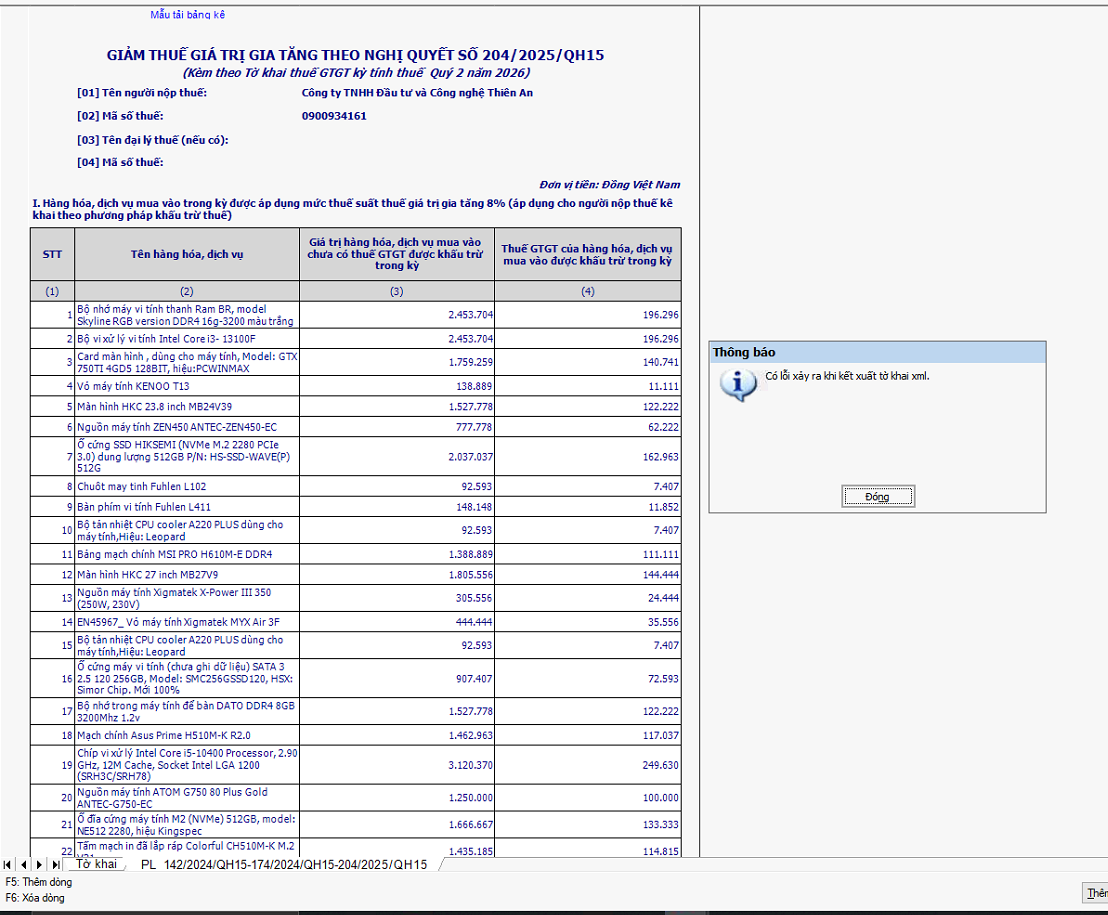Click the information icon in Thông báo dialog

[737, 385]
